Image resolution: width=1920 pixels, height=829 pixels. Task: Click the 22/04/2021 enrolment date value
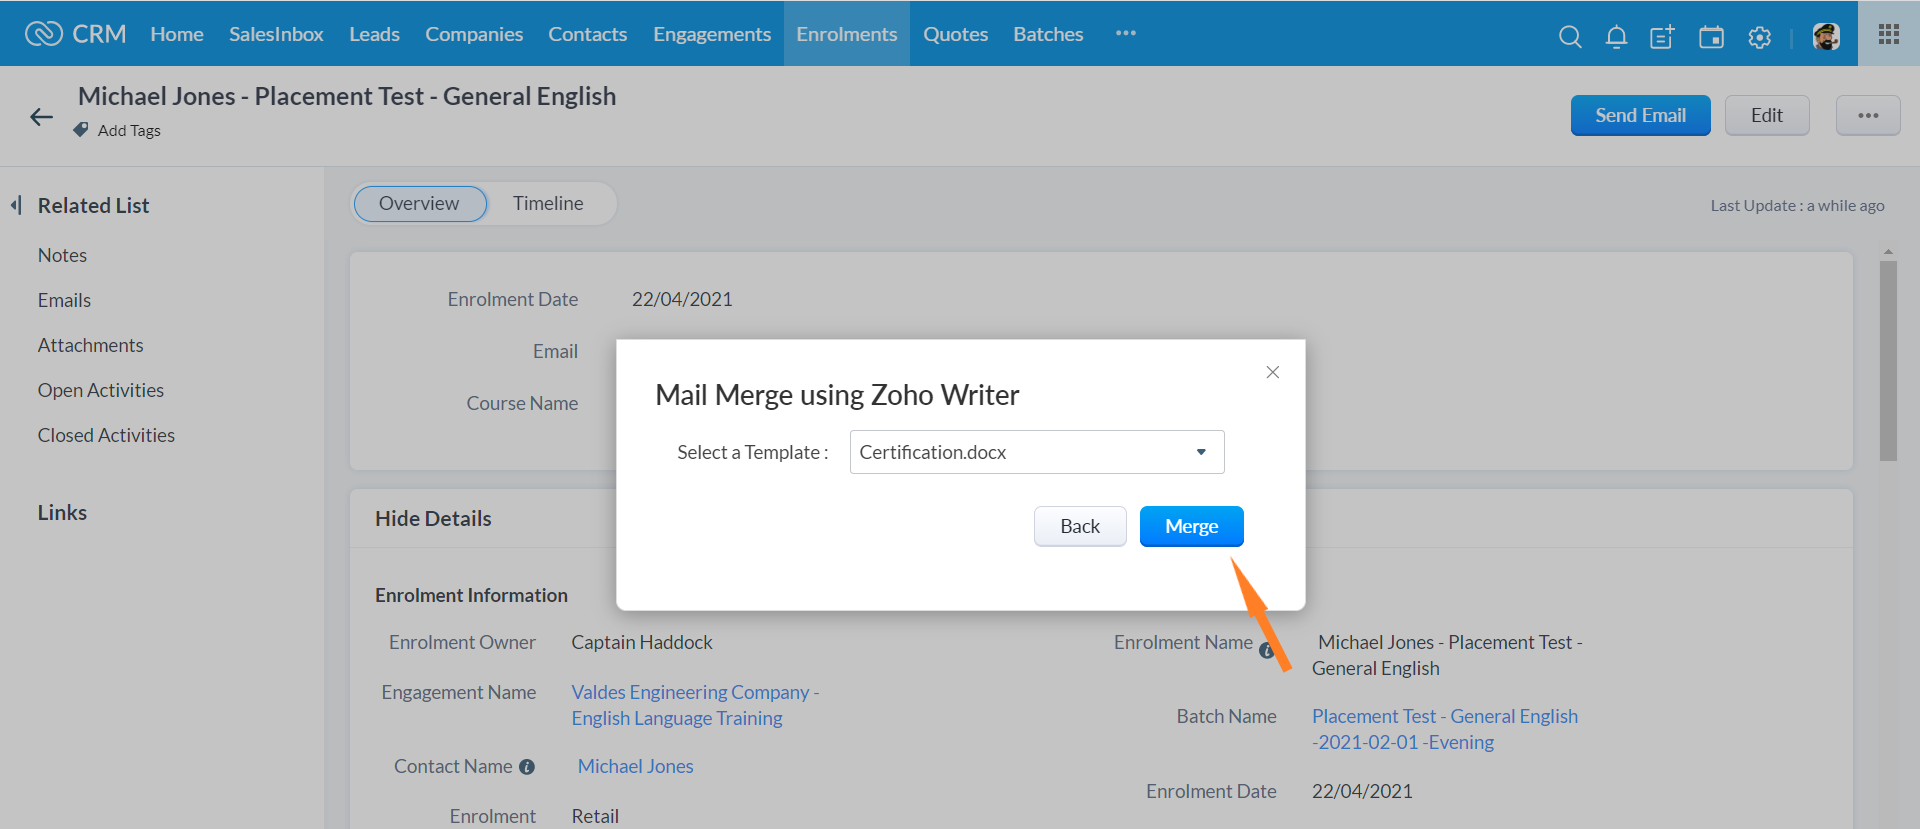click(x=682, y=299)
